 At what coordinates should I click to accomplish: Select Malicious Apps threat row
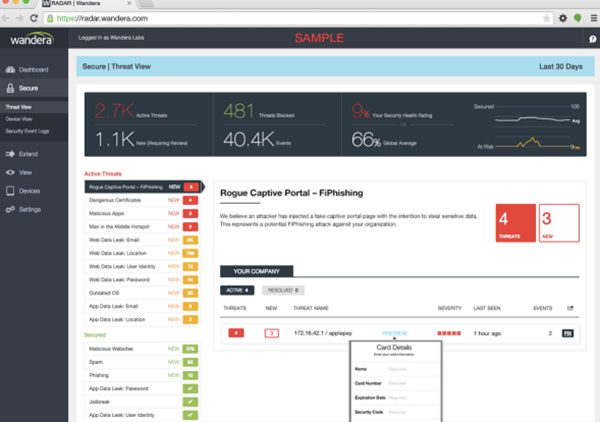(x=142, y=213)
